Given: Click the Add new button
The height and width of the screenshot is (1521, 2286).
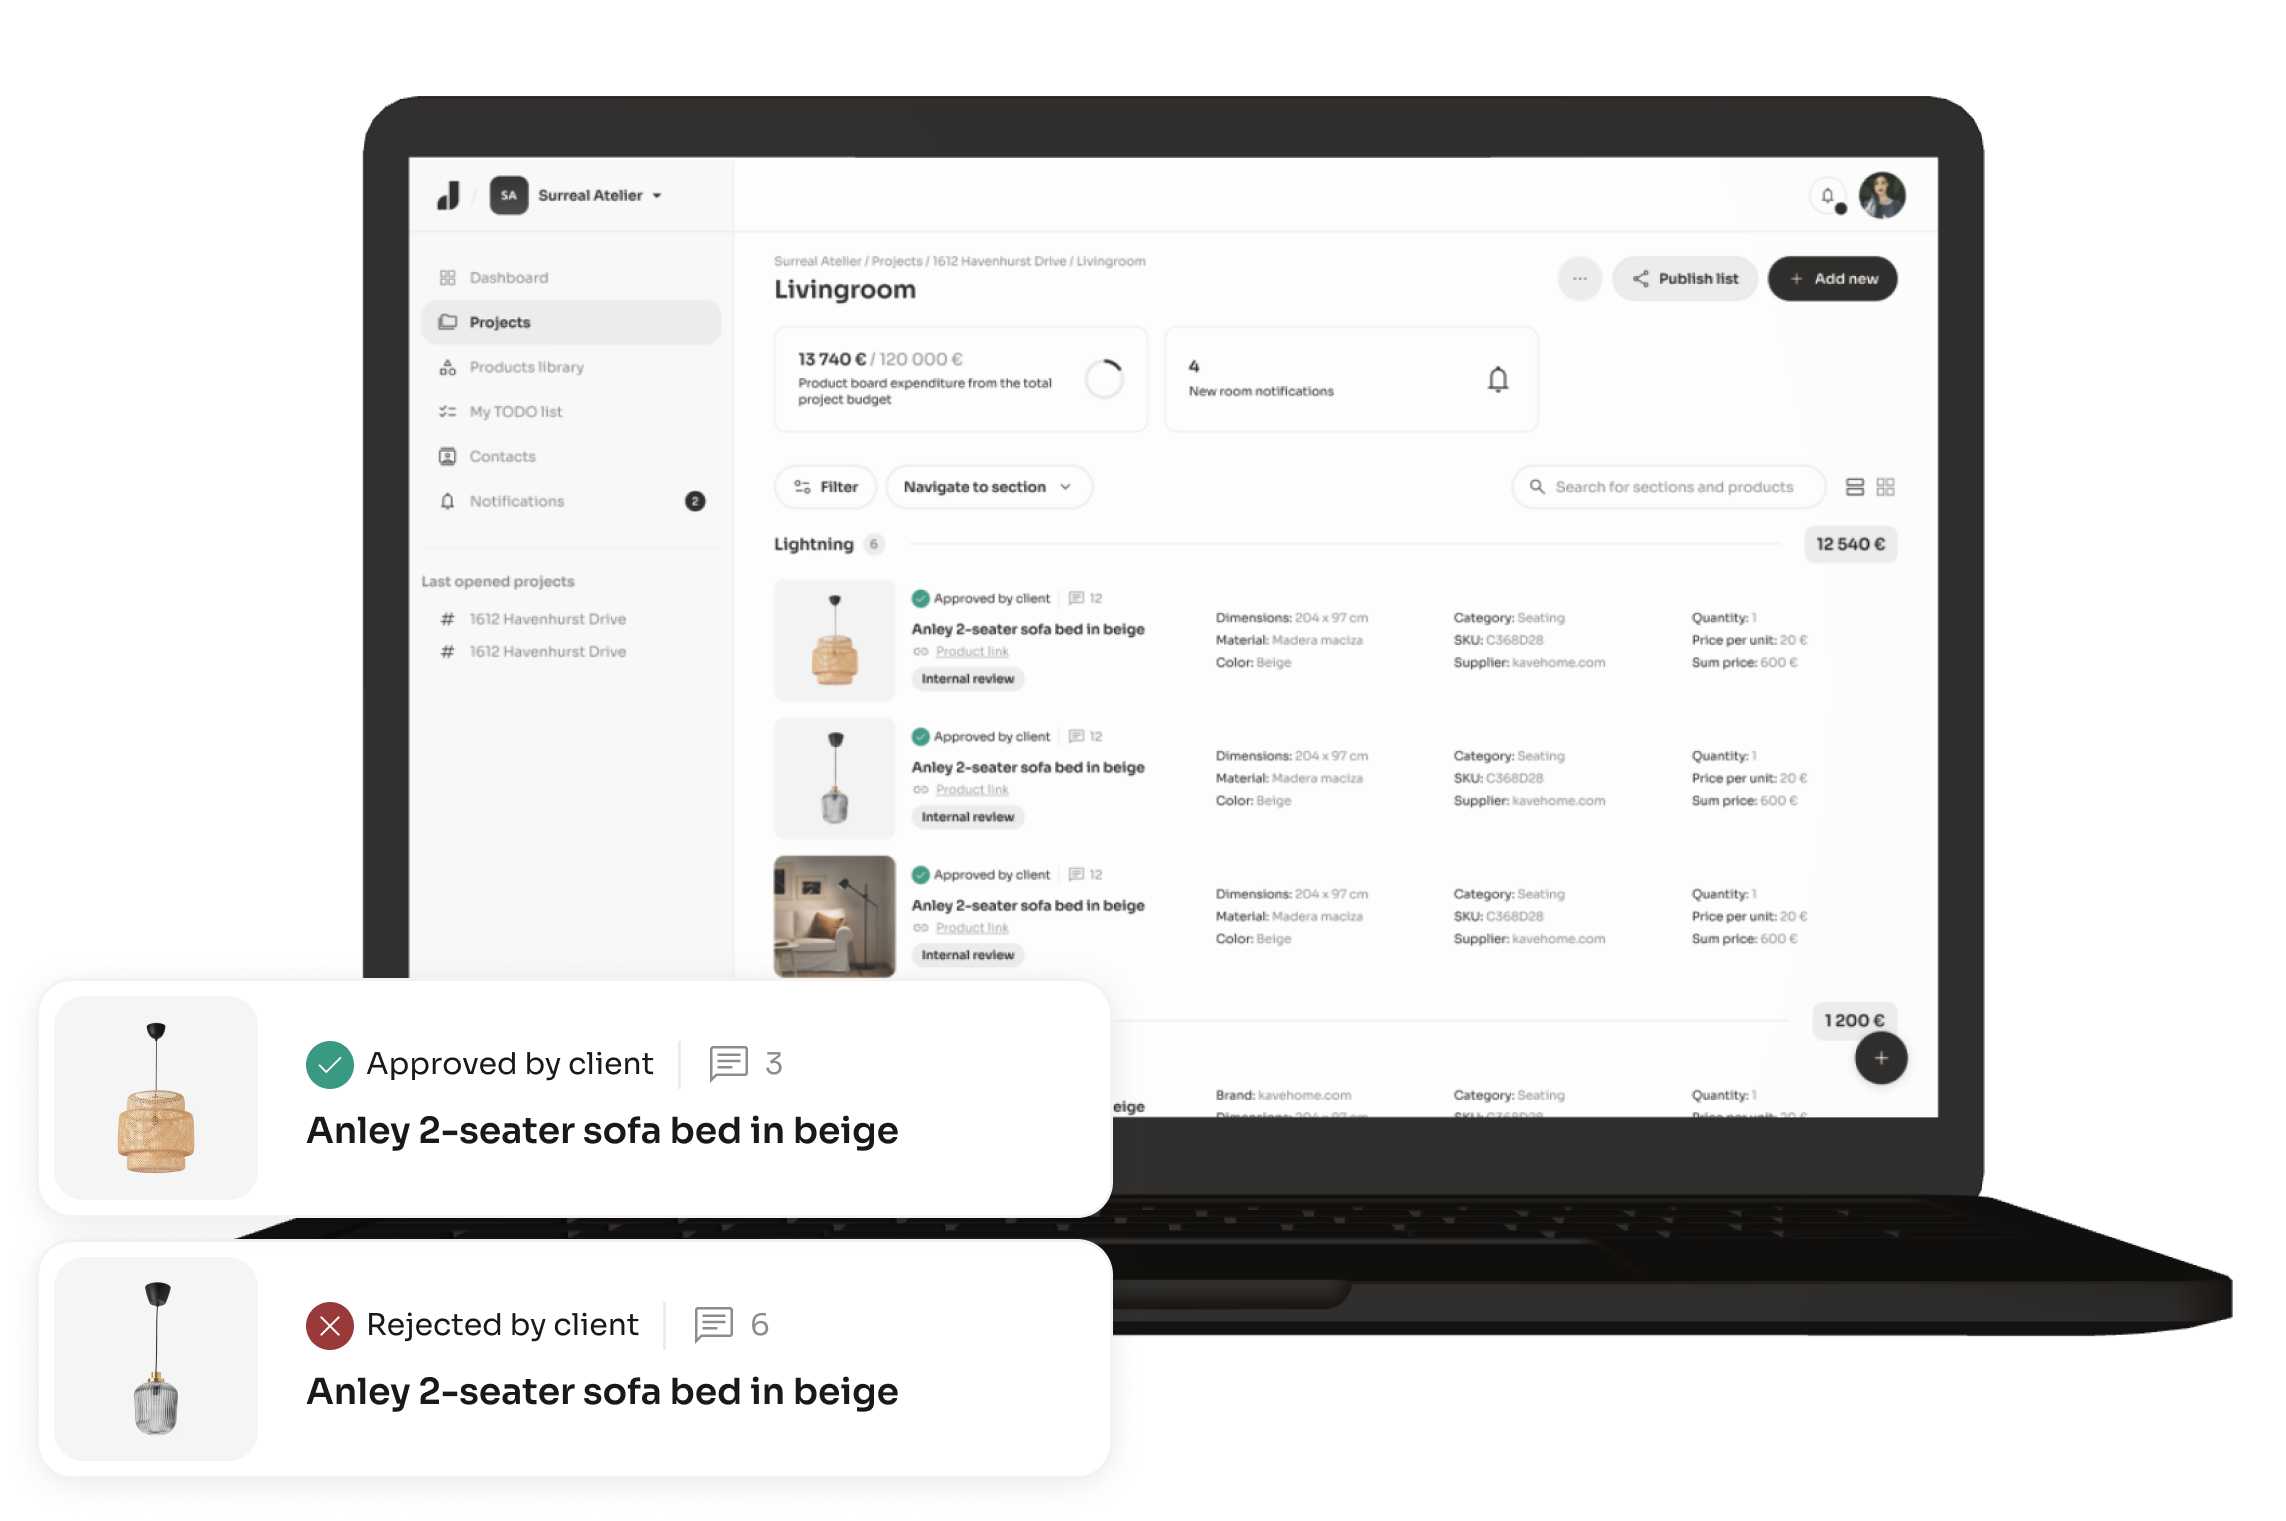Looking at the screenshot, I should coord(1836,278).
